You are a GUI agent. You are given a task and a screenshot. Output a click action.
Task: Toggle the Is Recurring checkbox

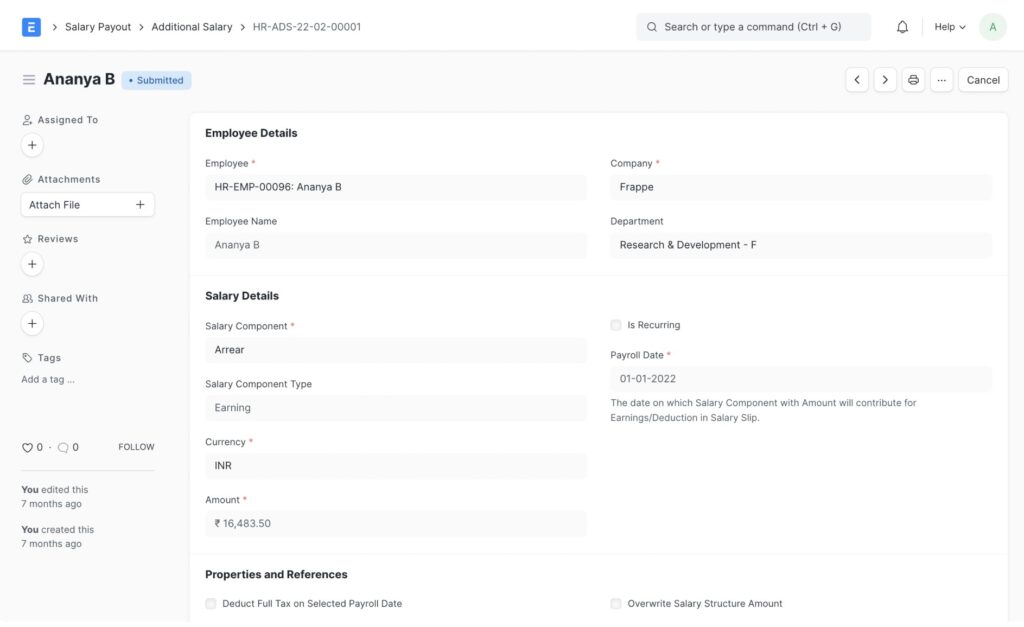pos(616,325)
